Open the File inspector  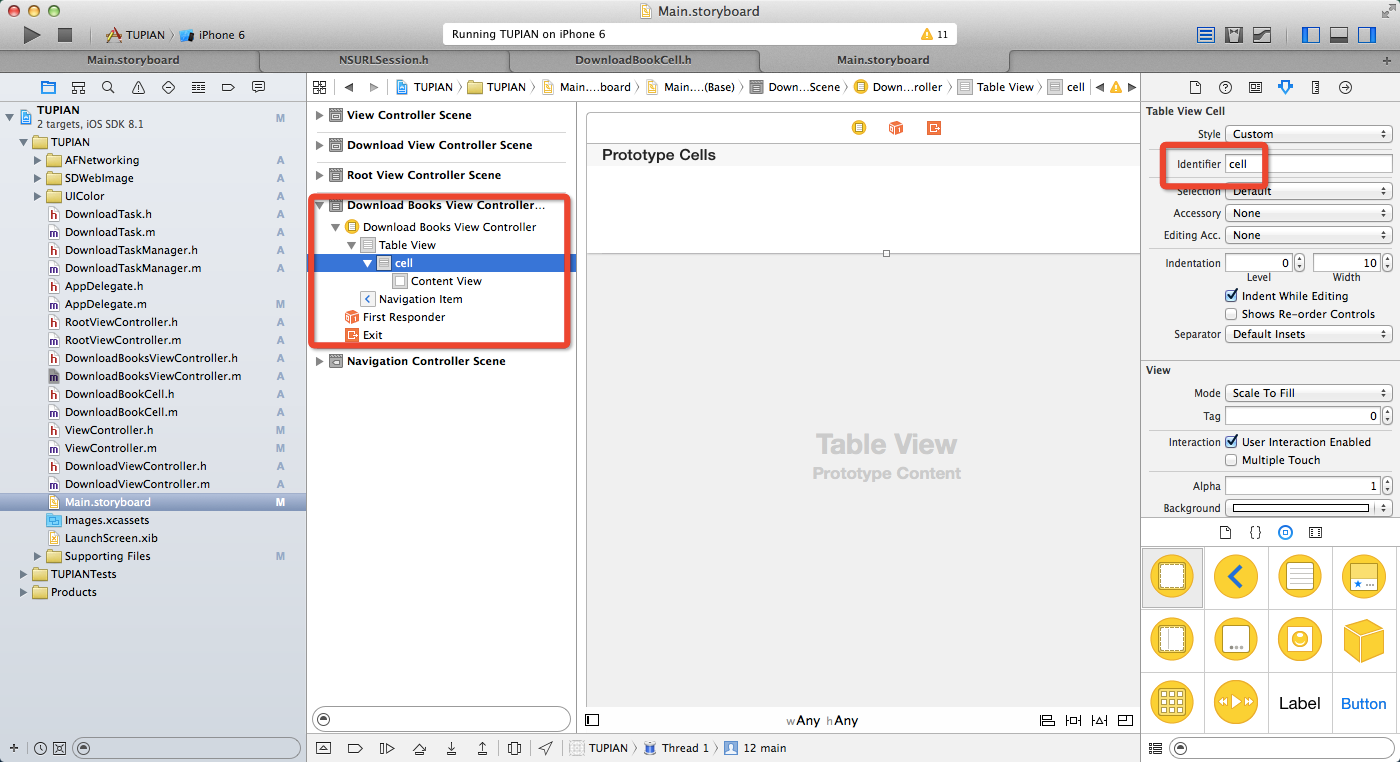pos(1195,87)
